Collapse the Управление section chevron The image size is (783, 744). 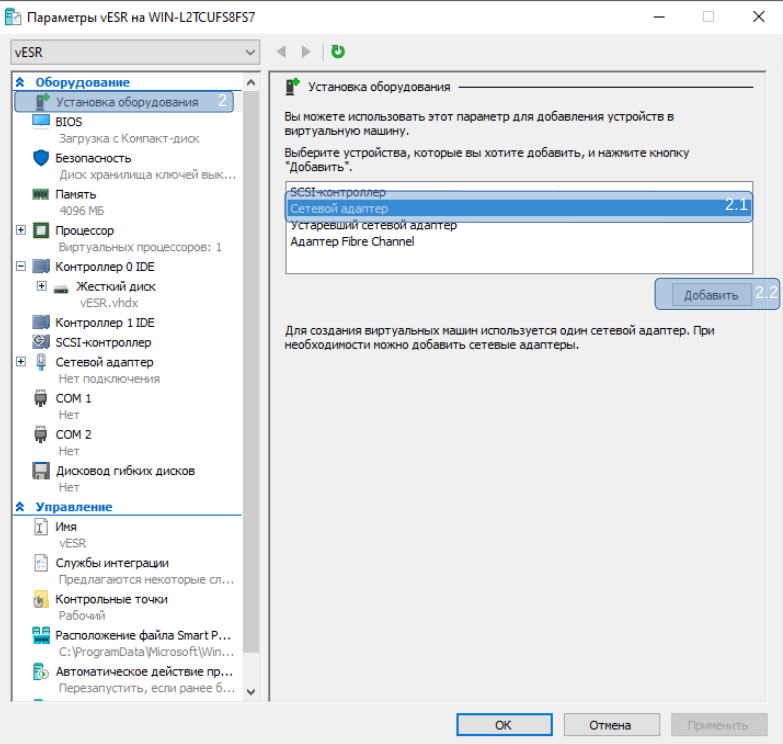point(20,507)
